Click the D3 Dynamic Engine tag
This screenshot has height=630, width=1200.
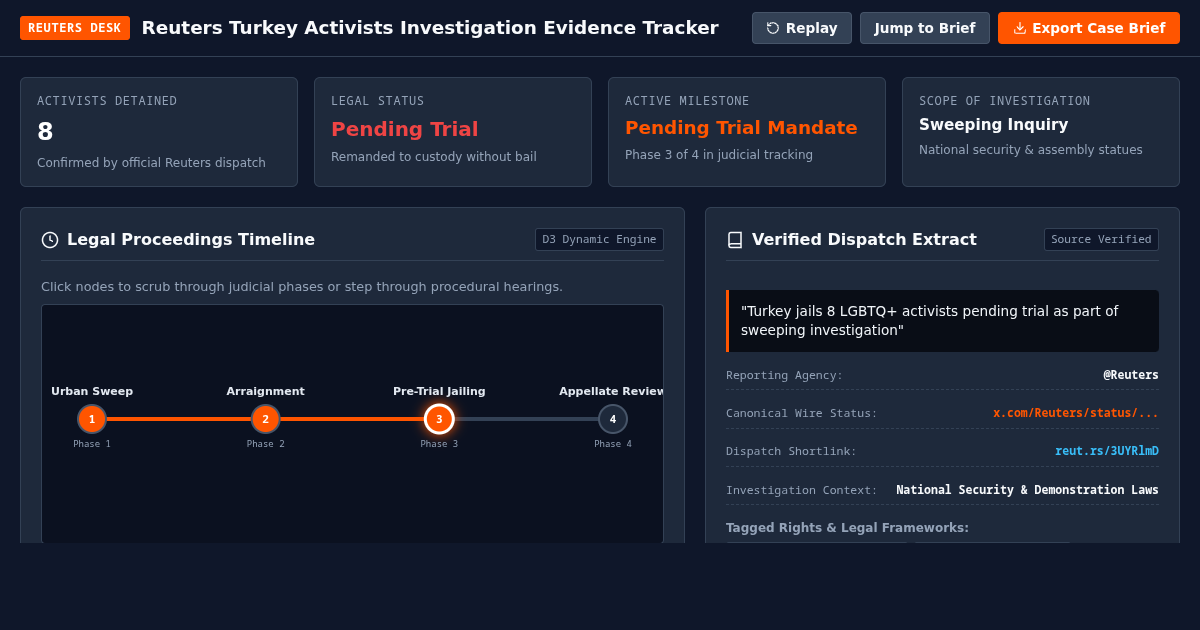click(599, 240)
